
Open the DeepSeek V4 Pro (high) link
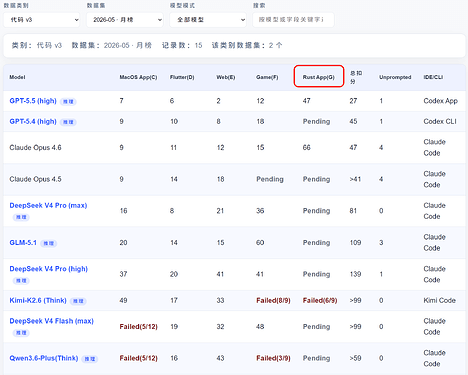point(49,269)
